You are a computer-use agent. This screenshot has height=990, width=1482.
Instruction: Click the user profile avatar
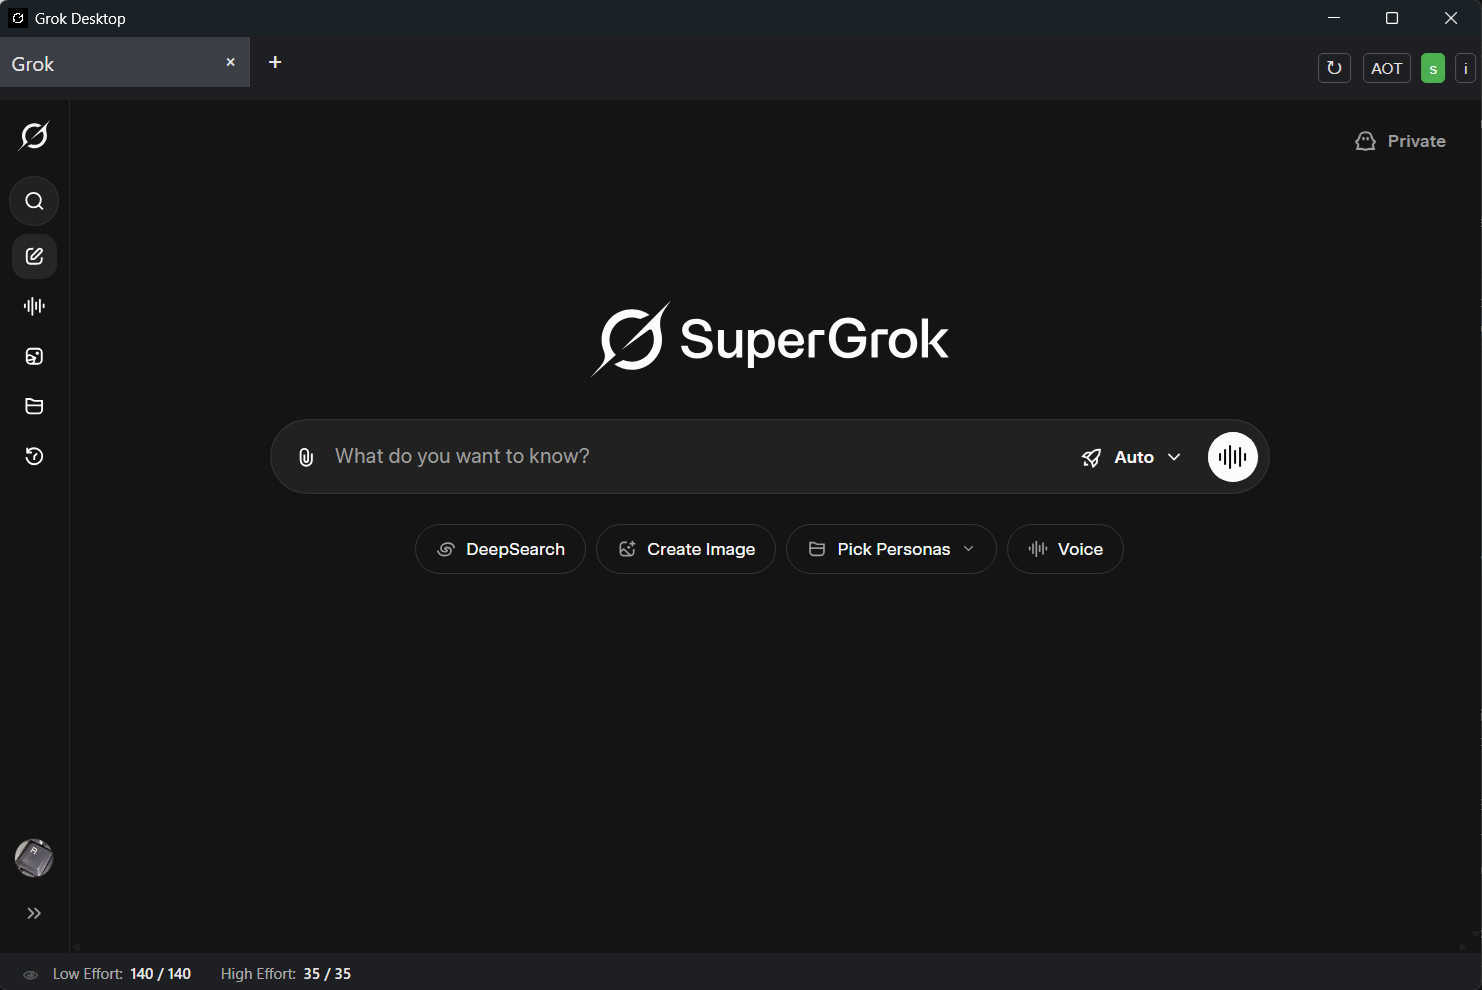[x=34, y=858]
